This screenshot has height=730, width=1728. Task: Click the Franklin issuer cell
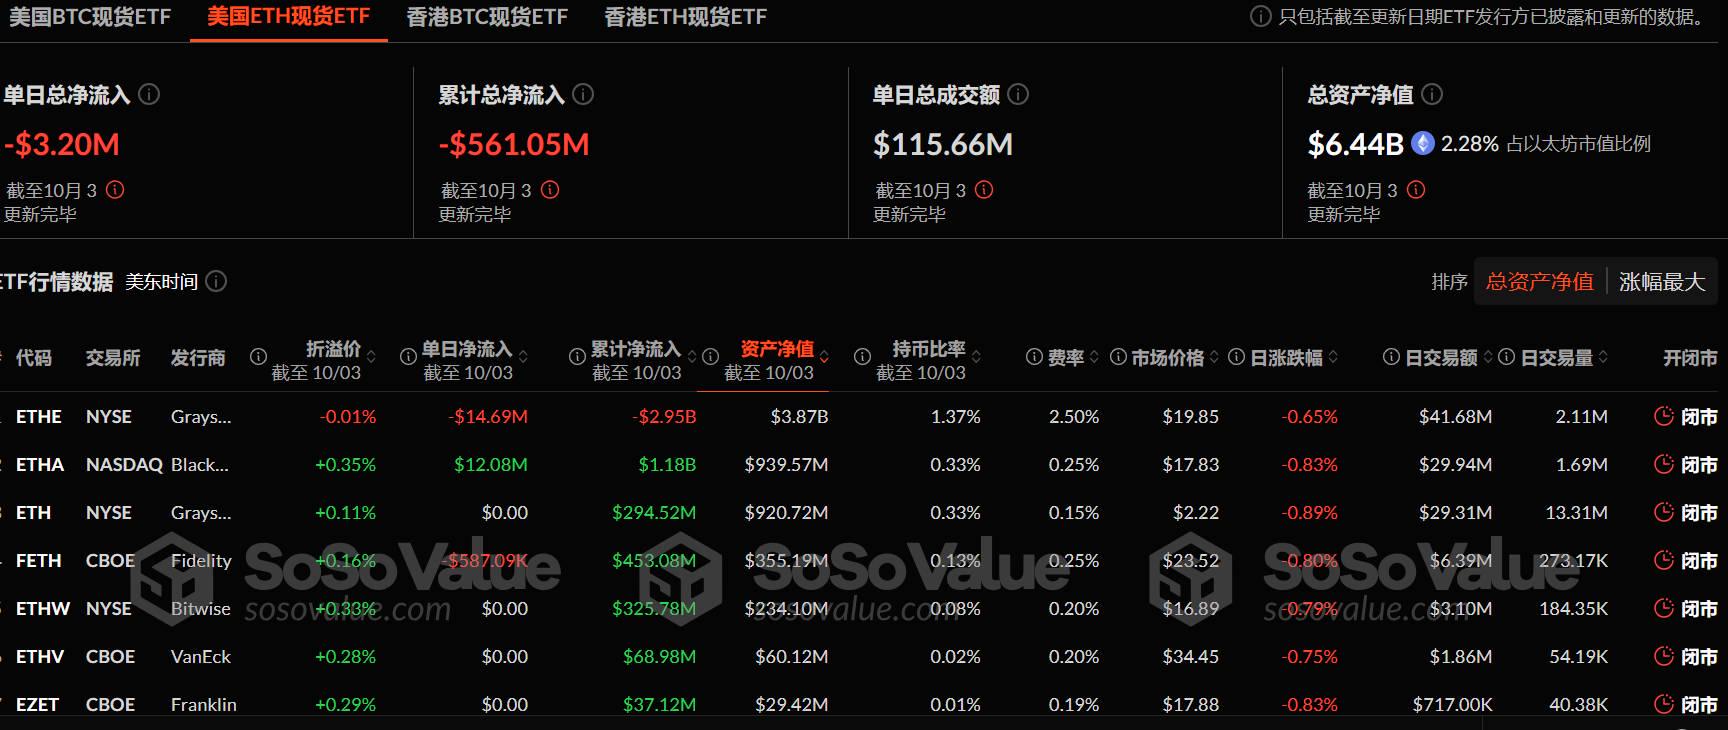(204, 704)
